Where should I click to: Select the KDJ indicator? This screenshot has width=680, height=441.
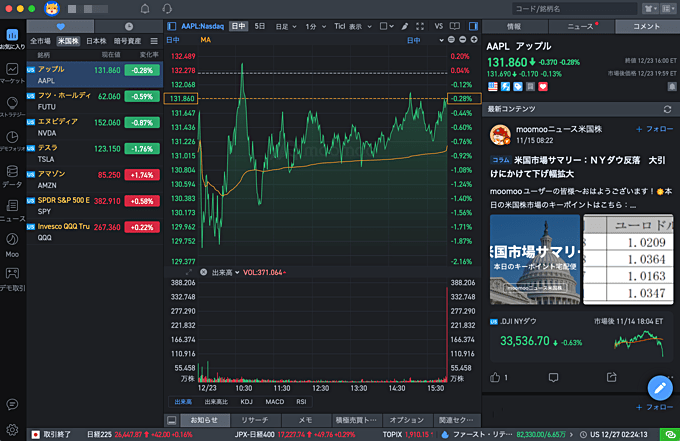246,402
